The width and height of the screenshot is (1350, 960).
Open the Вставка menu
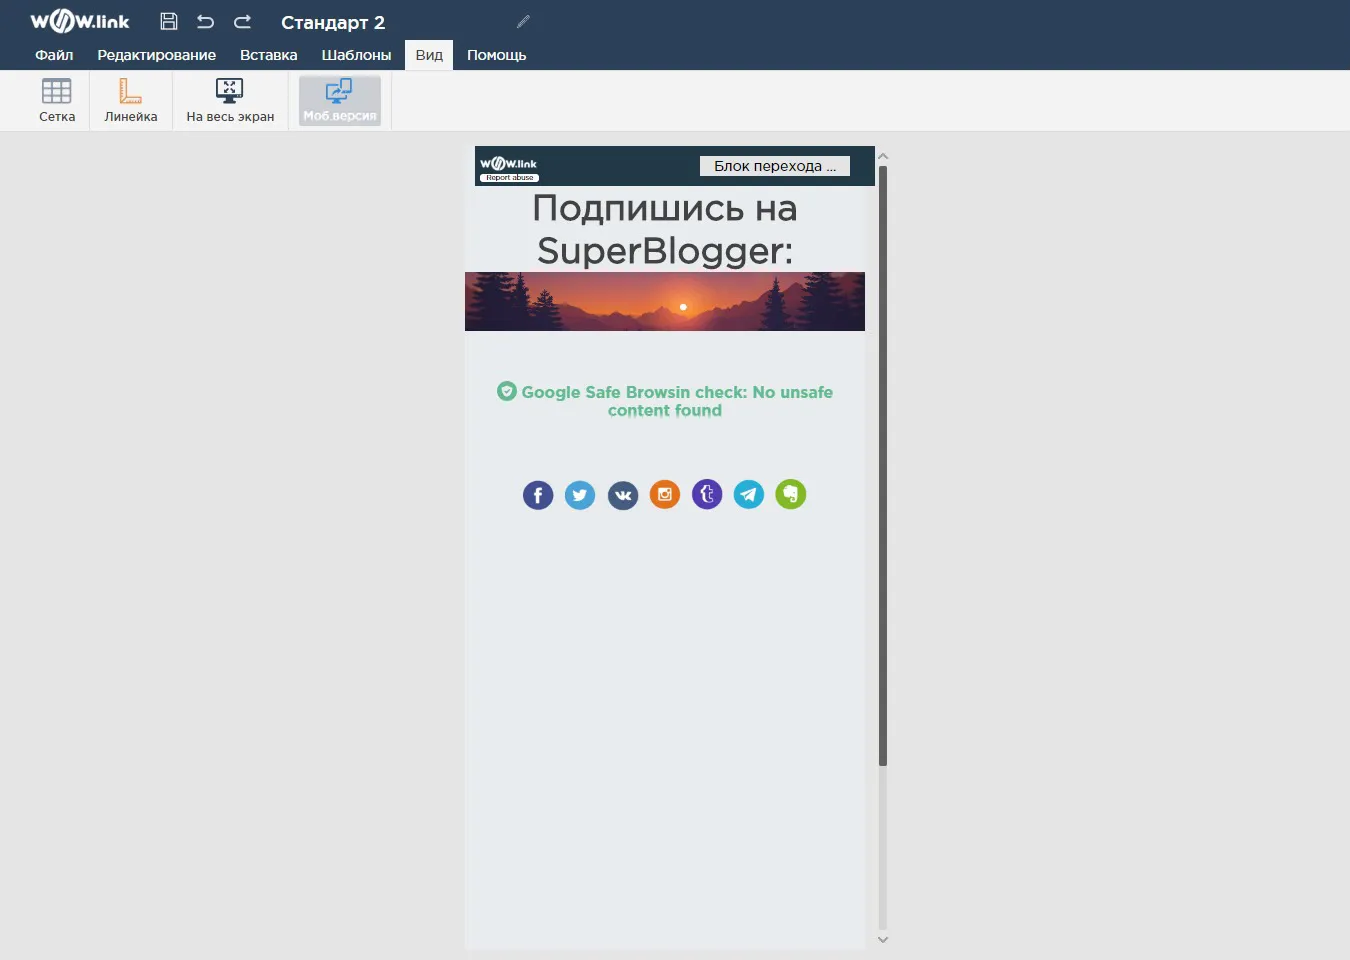(x=269, y=55)
